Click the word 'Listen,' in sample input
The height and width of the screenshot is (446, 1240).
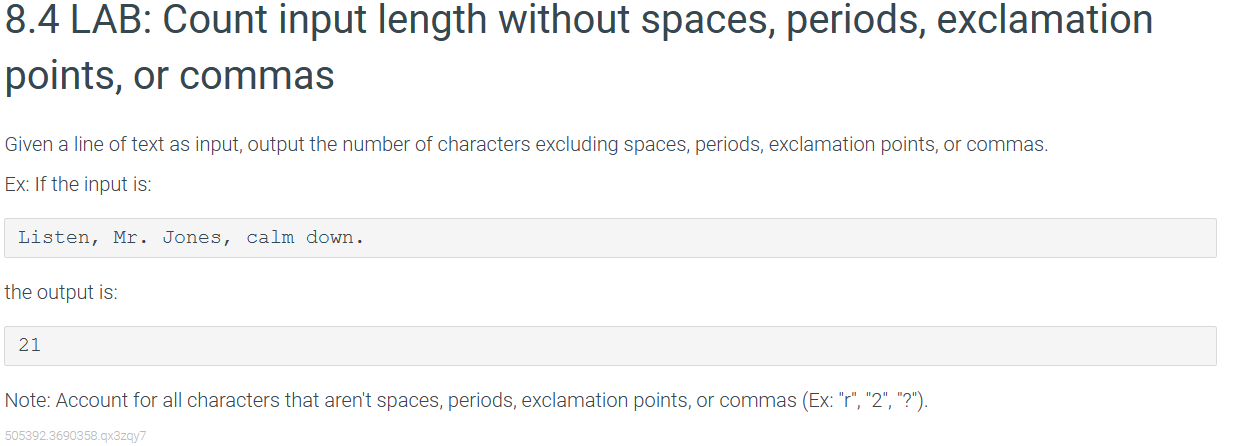click(59, 238)
